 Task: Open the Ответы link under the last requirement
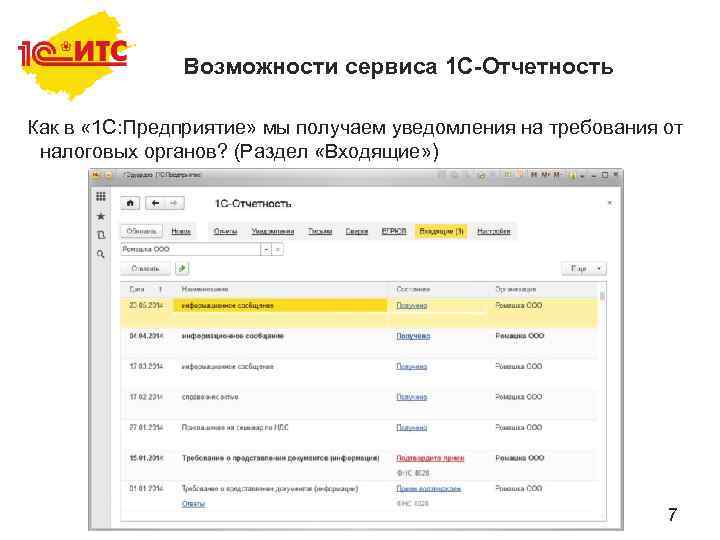(193, 504)
